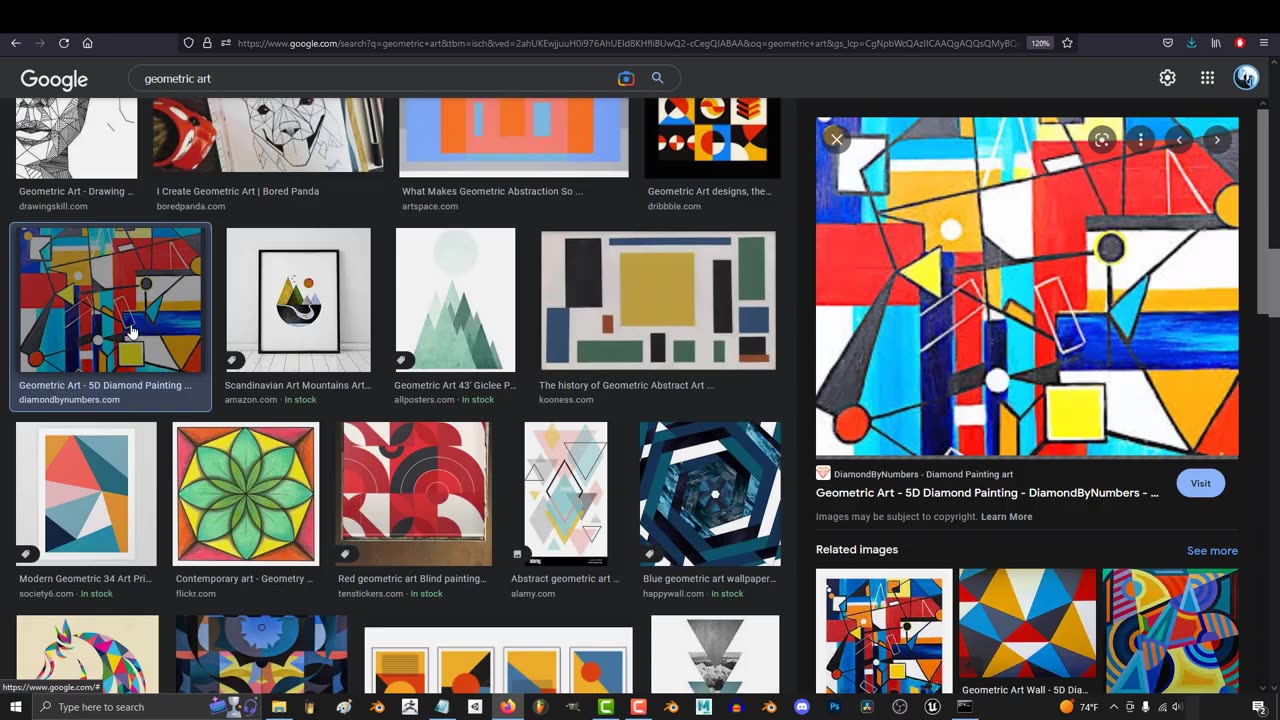This screenshot has width=1280, height=720.
Task: Open the Geometric Art - 5D Diamond Painting title link in preview
Action: (987, 493)
